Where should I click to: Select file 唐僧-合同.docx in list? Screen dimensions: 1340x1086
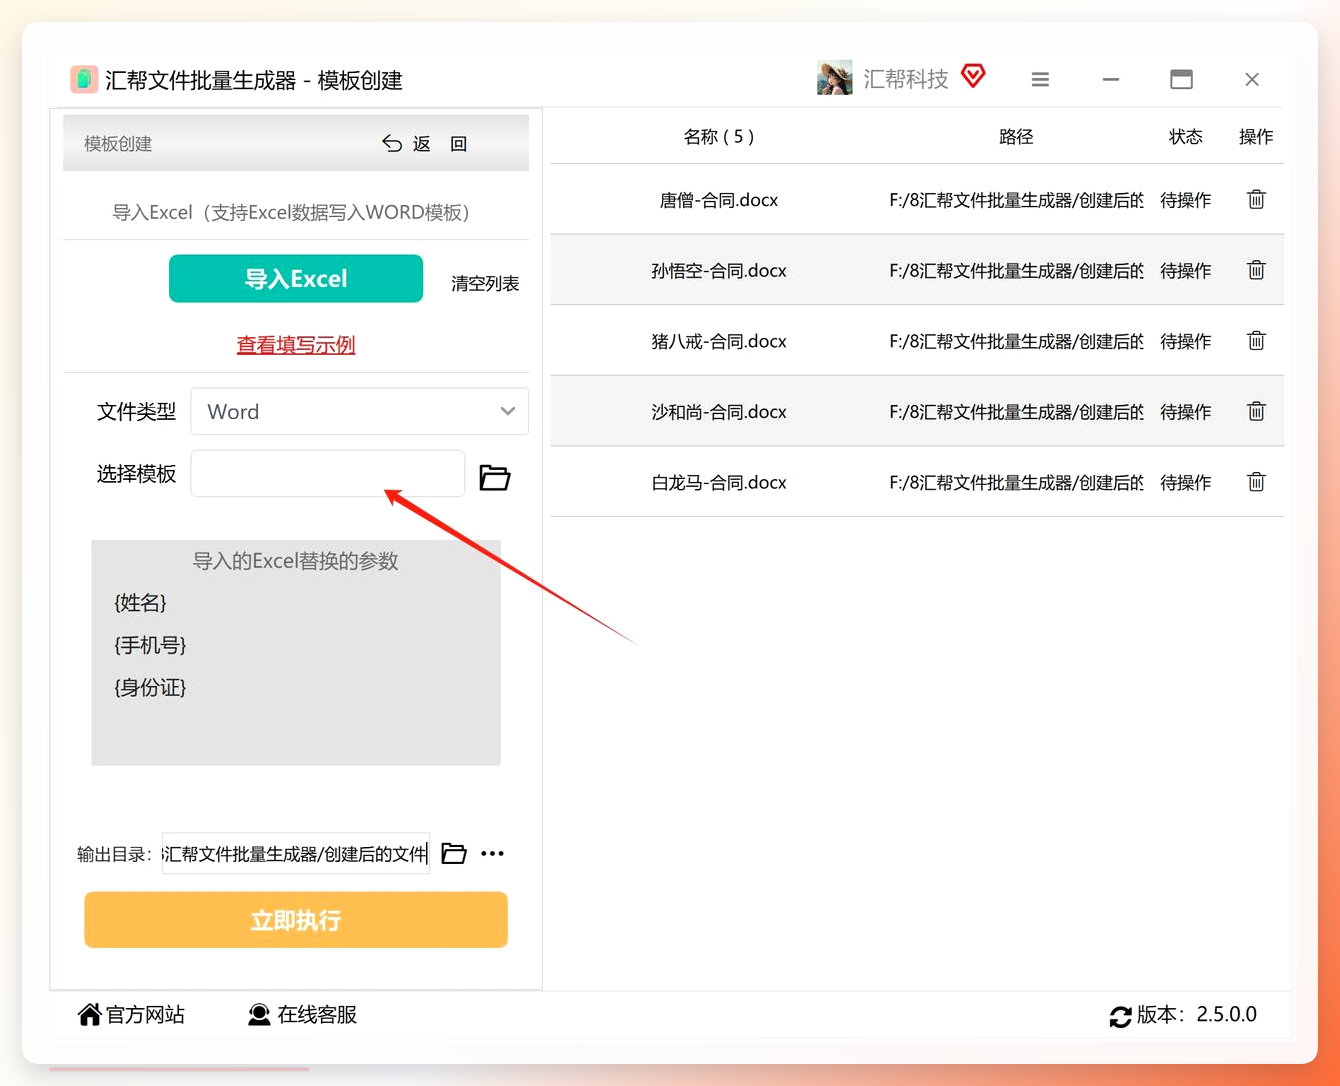(x=718, y=200)
